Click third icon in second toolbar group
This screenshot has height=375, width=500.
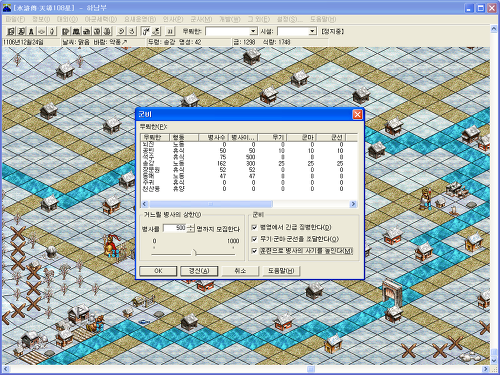click(x=87, y=31)
